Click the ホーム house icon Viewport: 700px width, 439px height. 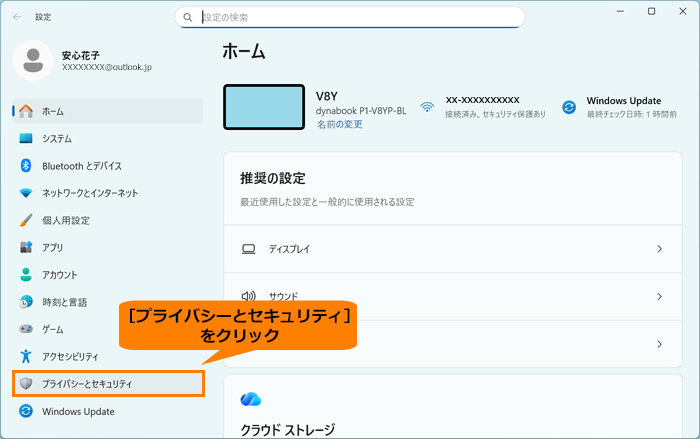[26, 111]
